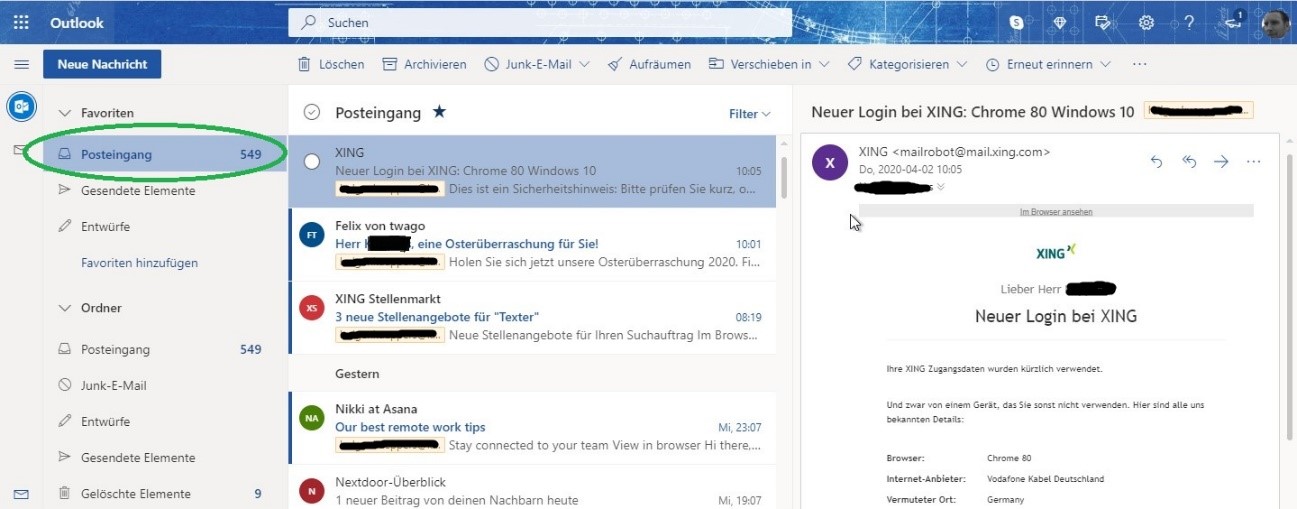
Task: Click the mail icon at sidebar bottom
Action: pos(21,494)
